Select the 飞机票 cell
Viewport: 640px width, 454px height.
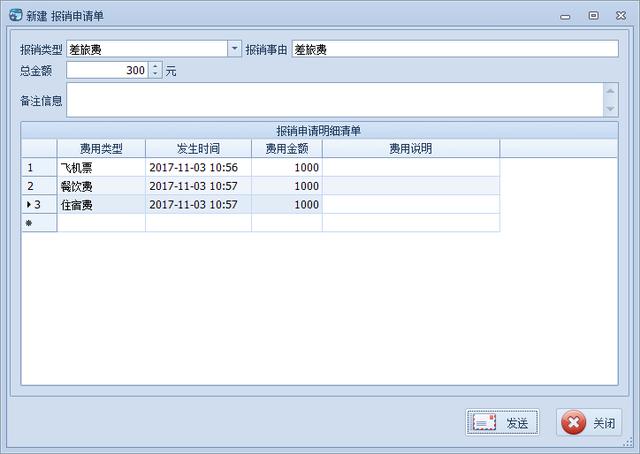pos(101,167)
